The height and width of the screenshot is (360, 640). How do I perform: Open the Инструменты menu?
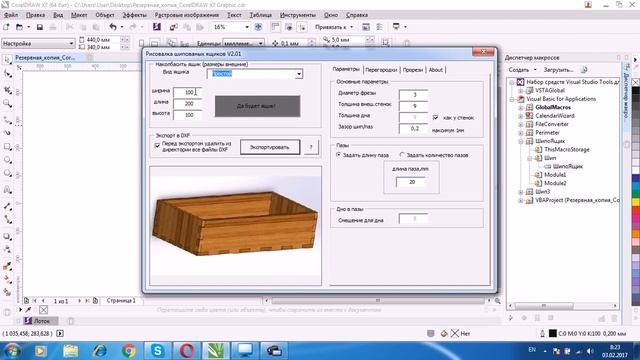coord(298,15)
